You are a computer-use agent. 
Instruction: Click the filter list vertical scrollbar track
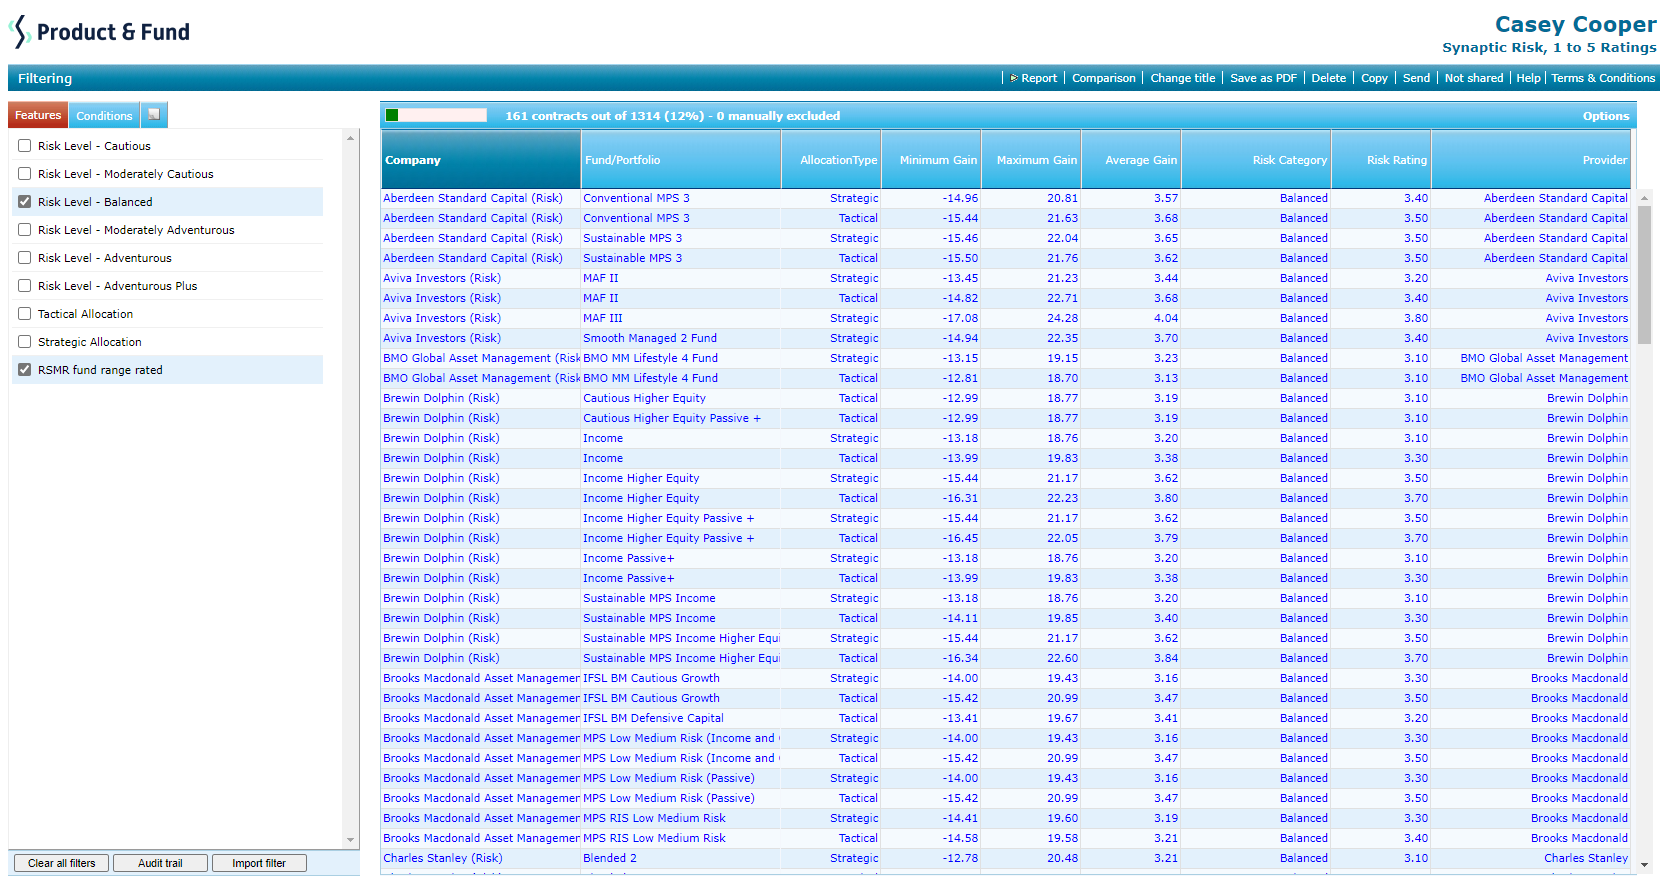(x=350, y=488)
